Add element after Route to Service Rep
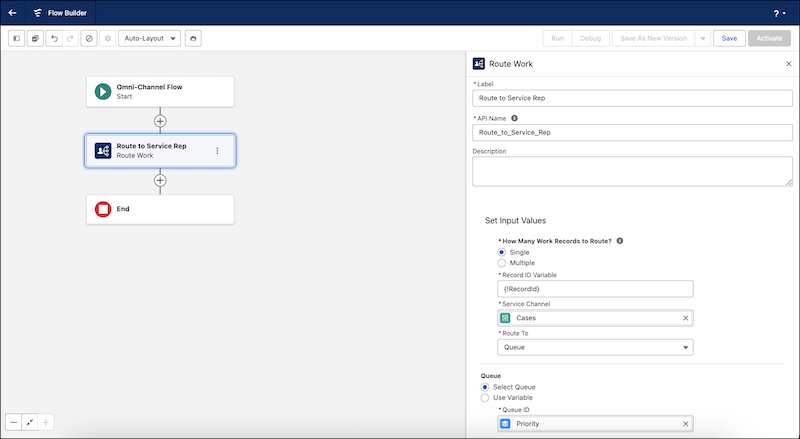Screen dimensions: 800x439 pyautogui.click(x=160, y=180)
